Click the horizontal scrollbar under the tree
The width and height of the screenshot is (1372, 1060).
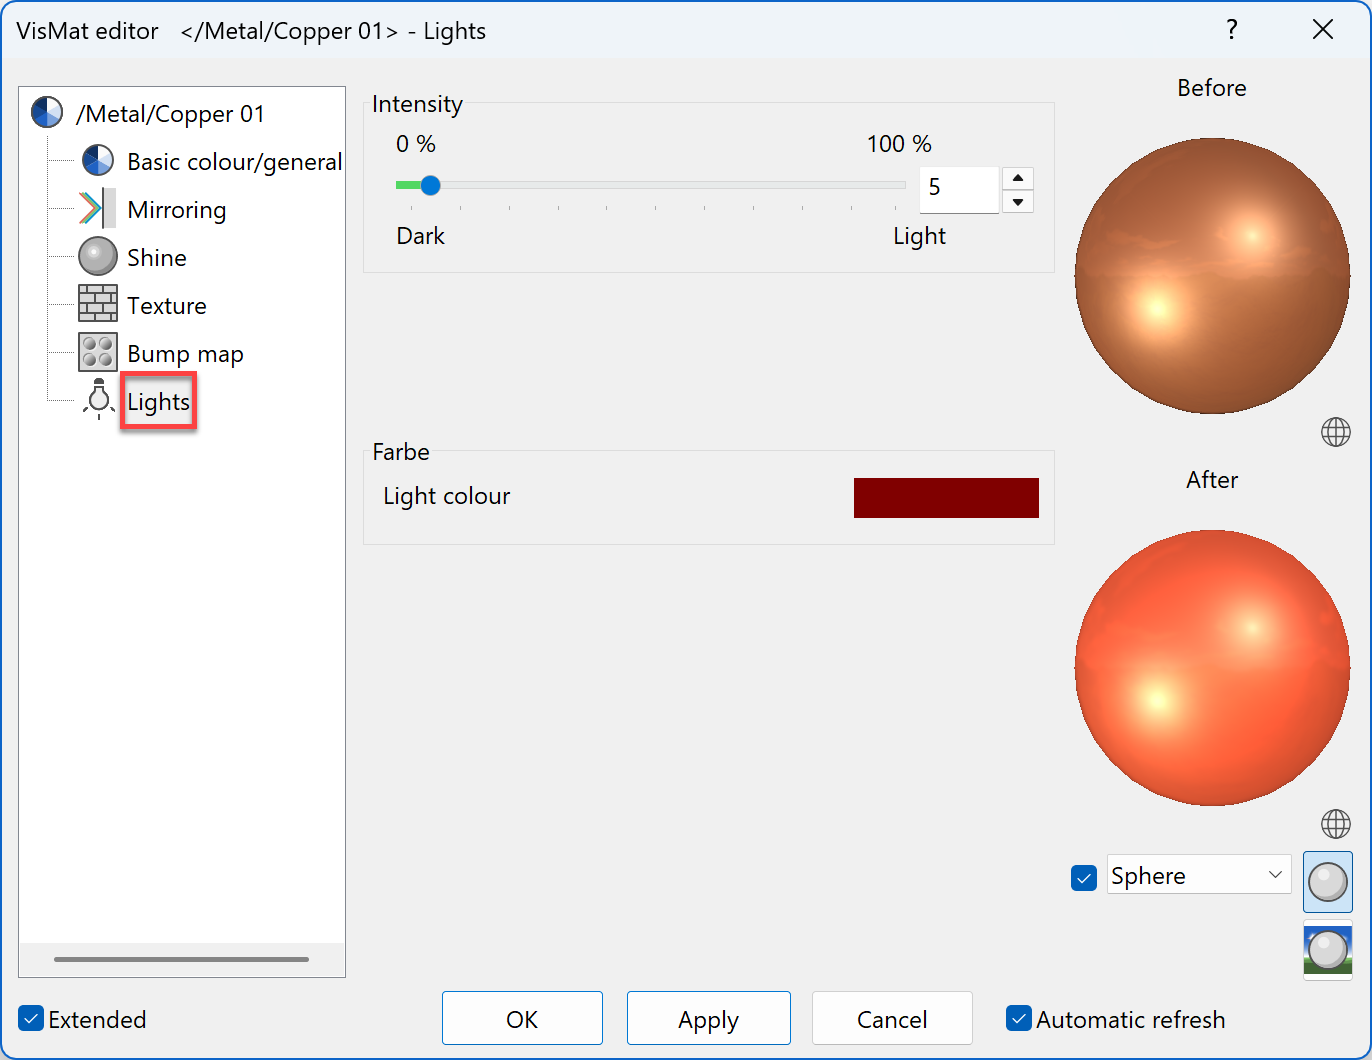click(181, 959)
